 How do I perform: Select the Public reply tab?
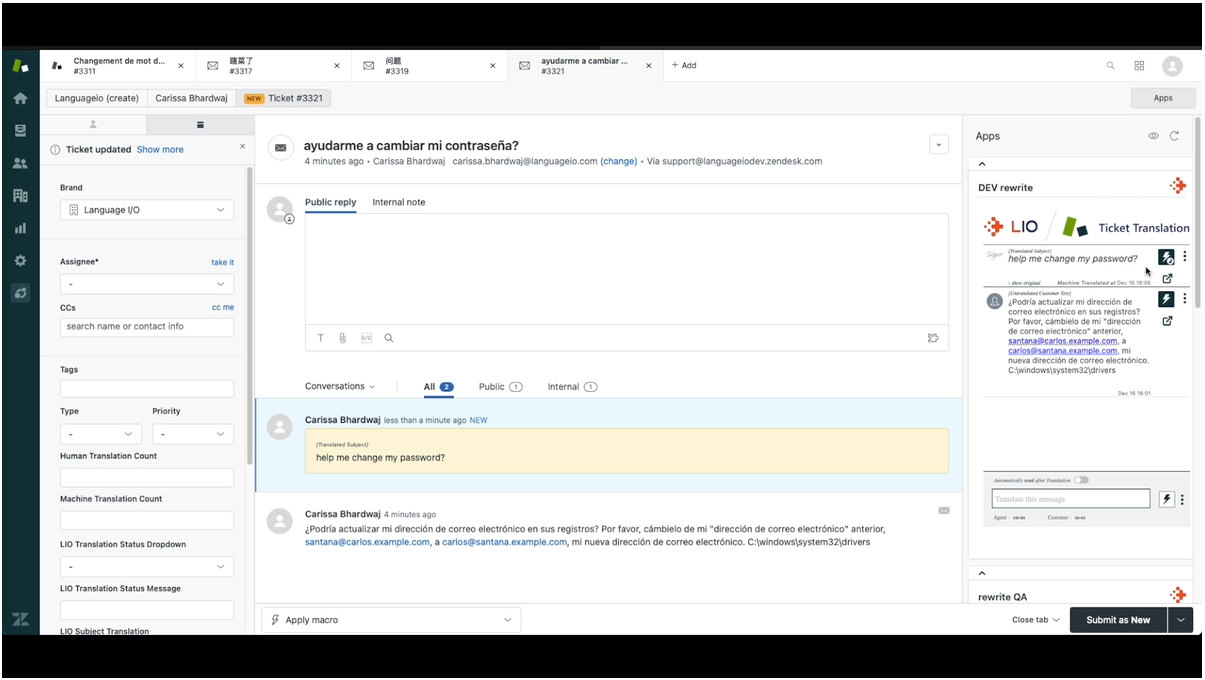(330, 202)
